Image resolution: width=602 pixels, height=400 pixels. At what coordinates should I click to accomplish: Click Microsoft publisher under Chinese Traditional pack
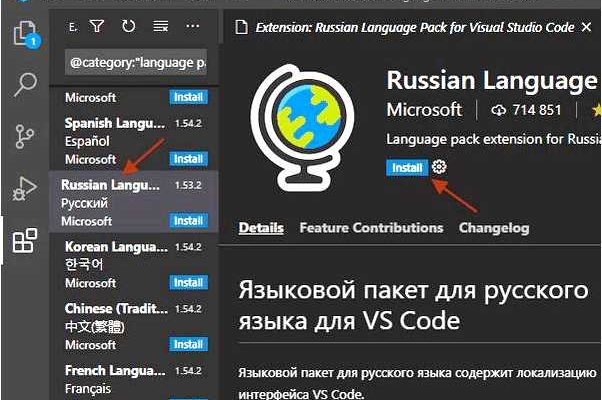[x=90, y=345]
